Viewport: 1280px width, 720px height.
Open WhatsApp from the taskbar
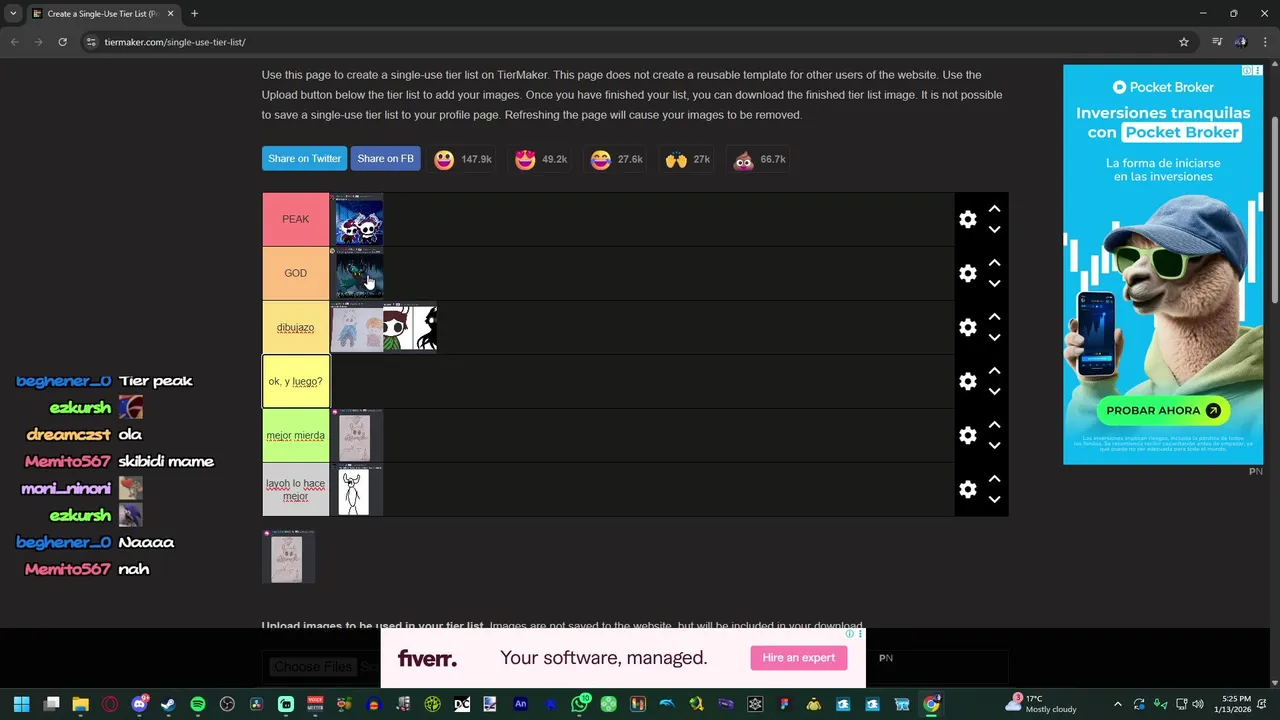[x=579, y=704]
